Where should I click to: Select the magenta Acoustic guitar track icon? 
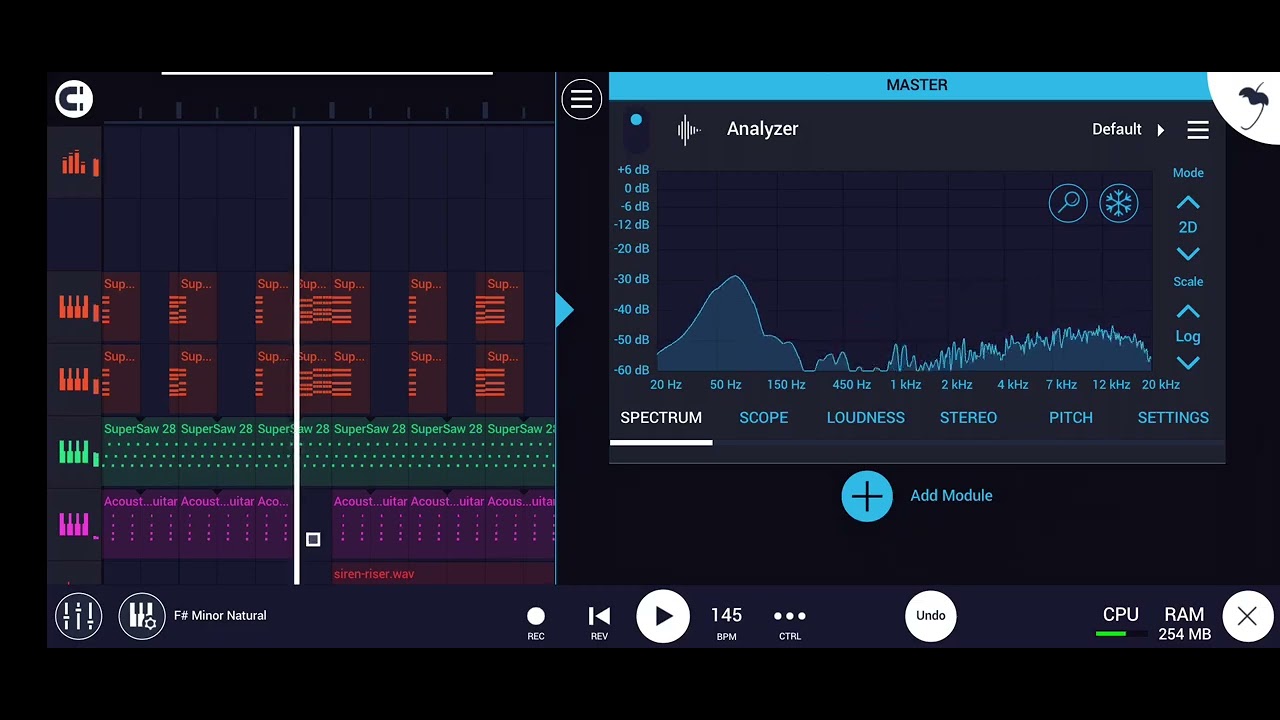pos(75,525)
